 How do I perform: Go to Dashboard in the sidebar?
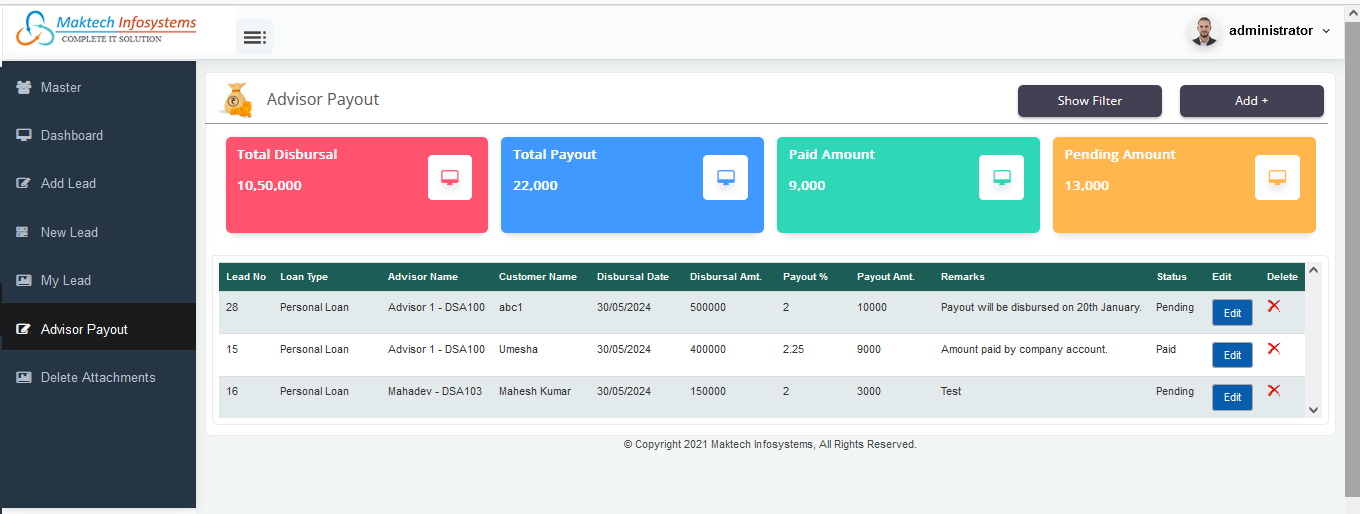pos(71,136)
